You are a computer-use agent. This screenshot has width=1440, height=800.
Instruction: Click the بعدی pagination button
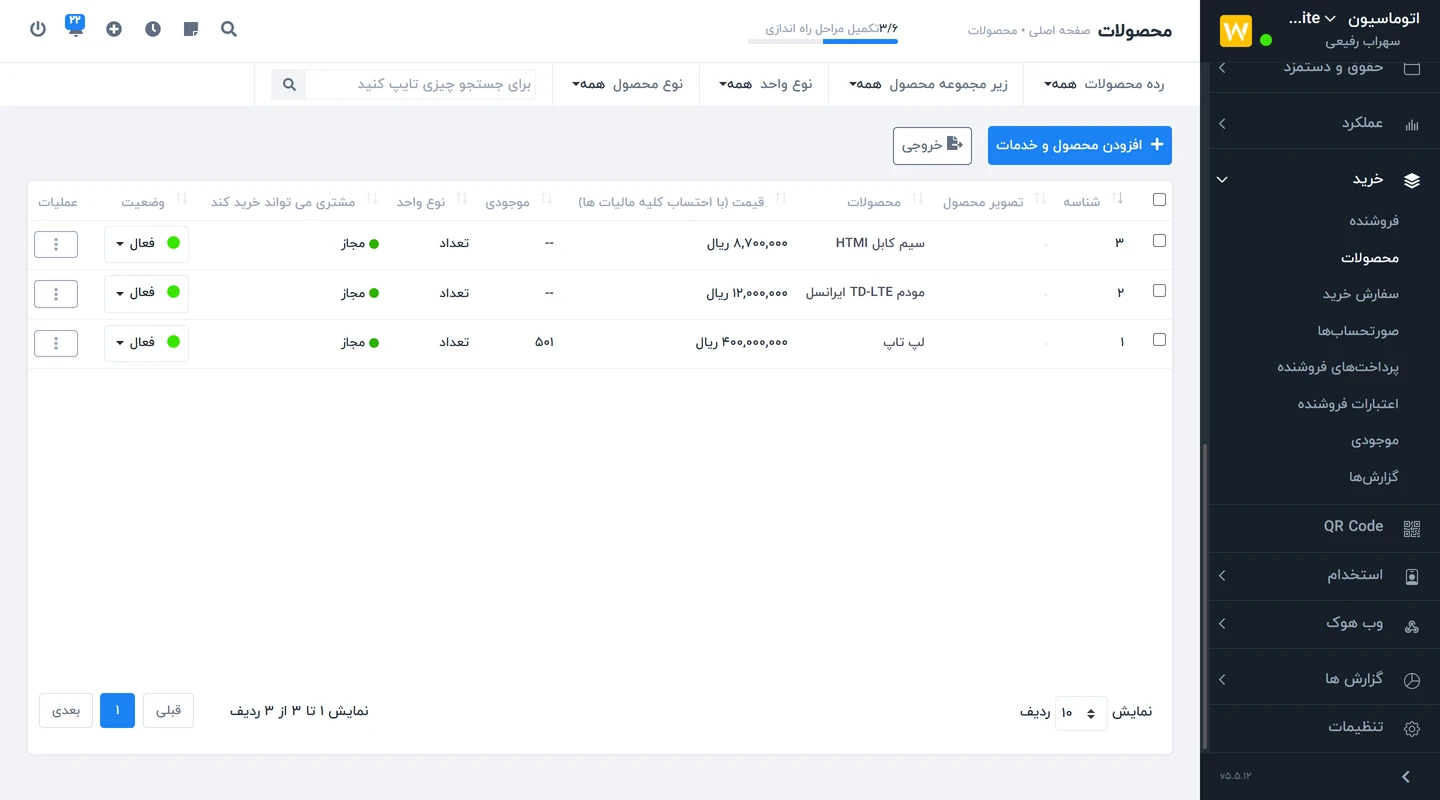[66, 711]
